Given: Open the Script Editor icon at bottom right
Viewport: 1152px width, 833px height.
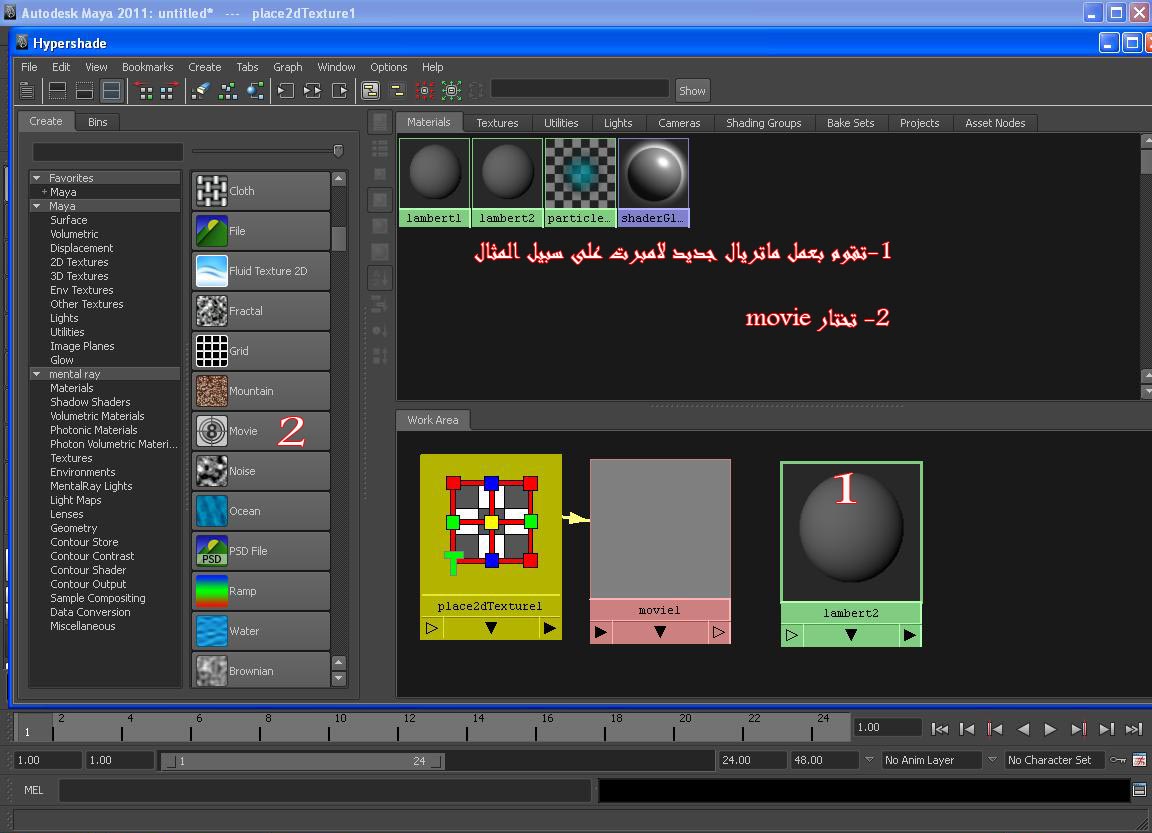Looking at the screenshot, I should tap(1140, 790).
